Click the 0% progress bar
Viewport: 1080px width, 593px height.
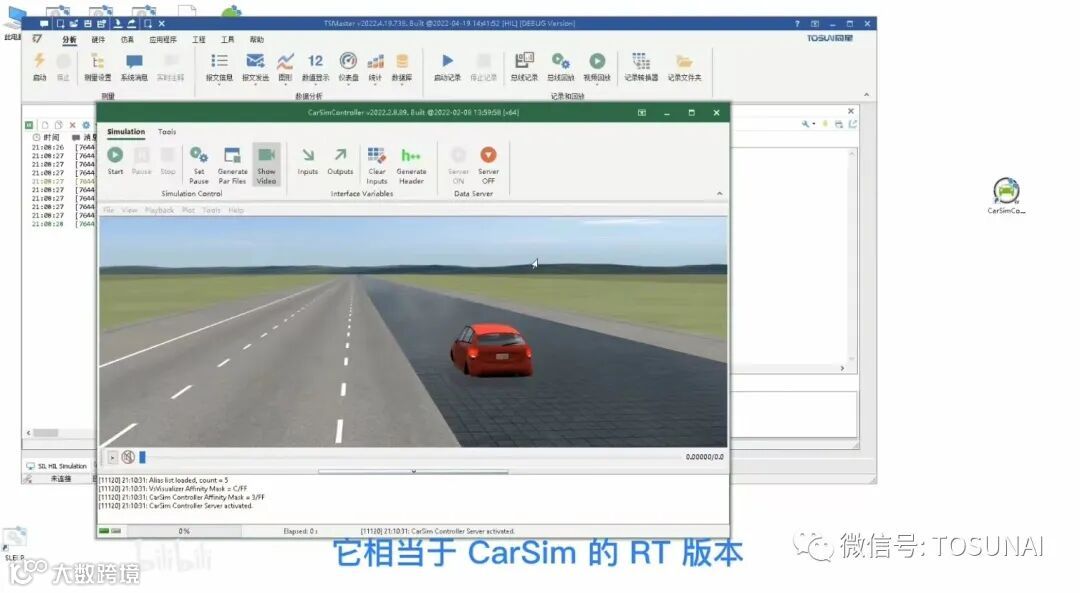184,531
